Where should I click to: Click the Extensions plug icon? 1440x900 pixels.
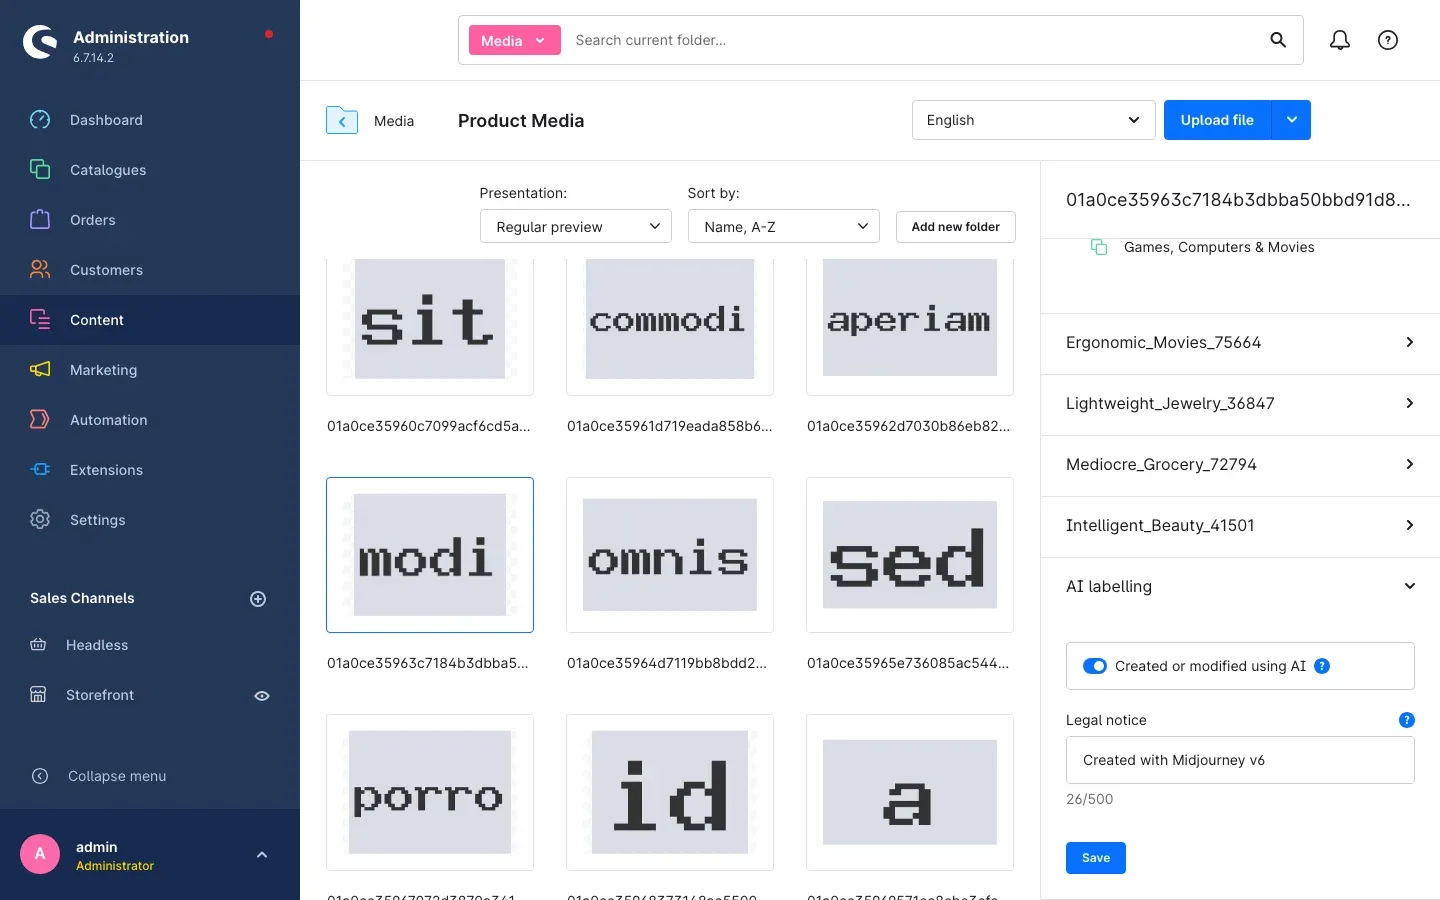pyautogui.click(x=40, y=470)
